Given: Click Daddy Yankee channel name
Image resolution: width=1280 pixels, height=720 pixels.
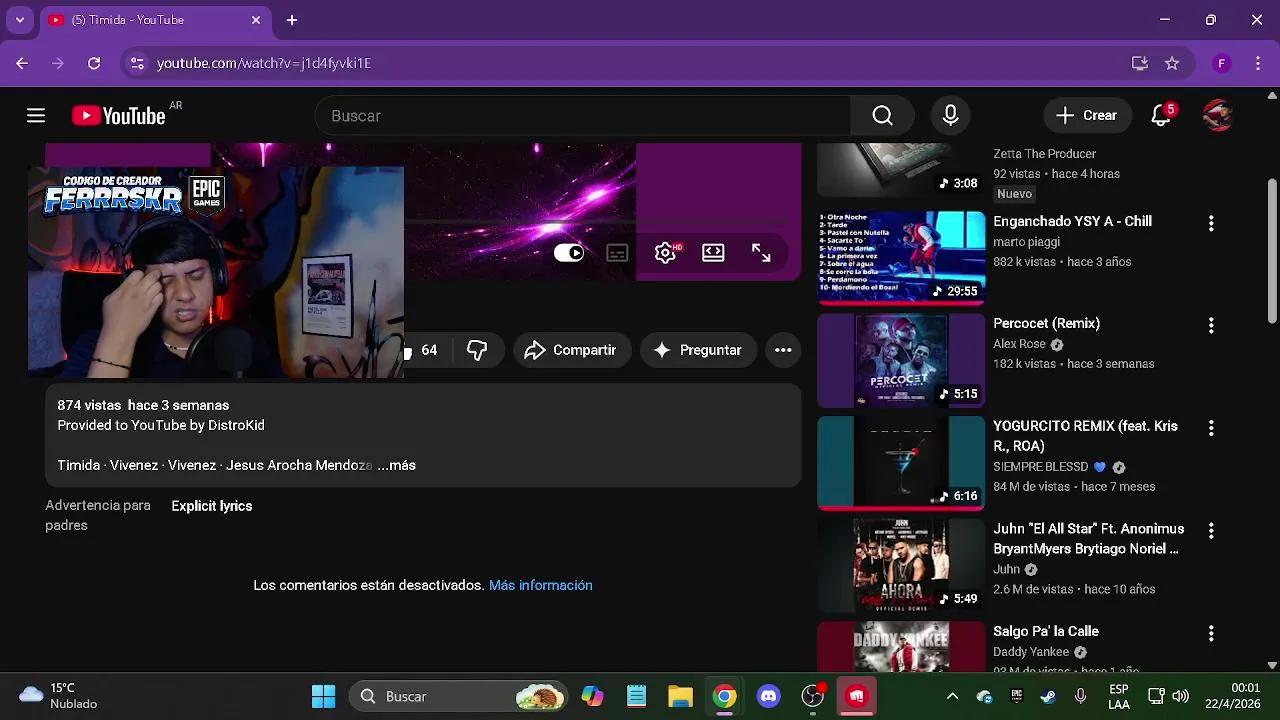Looking at the screenshot, I should pyautogui.click(x=1031, y=652).
